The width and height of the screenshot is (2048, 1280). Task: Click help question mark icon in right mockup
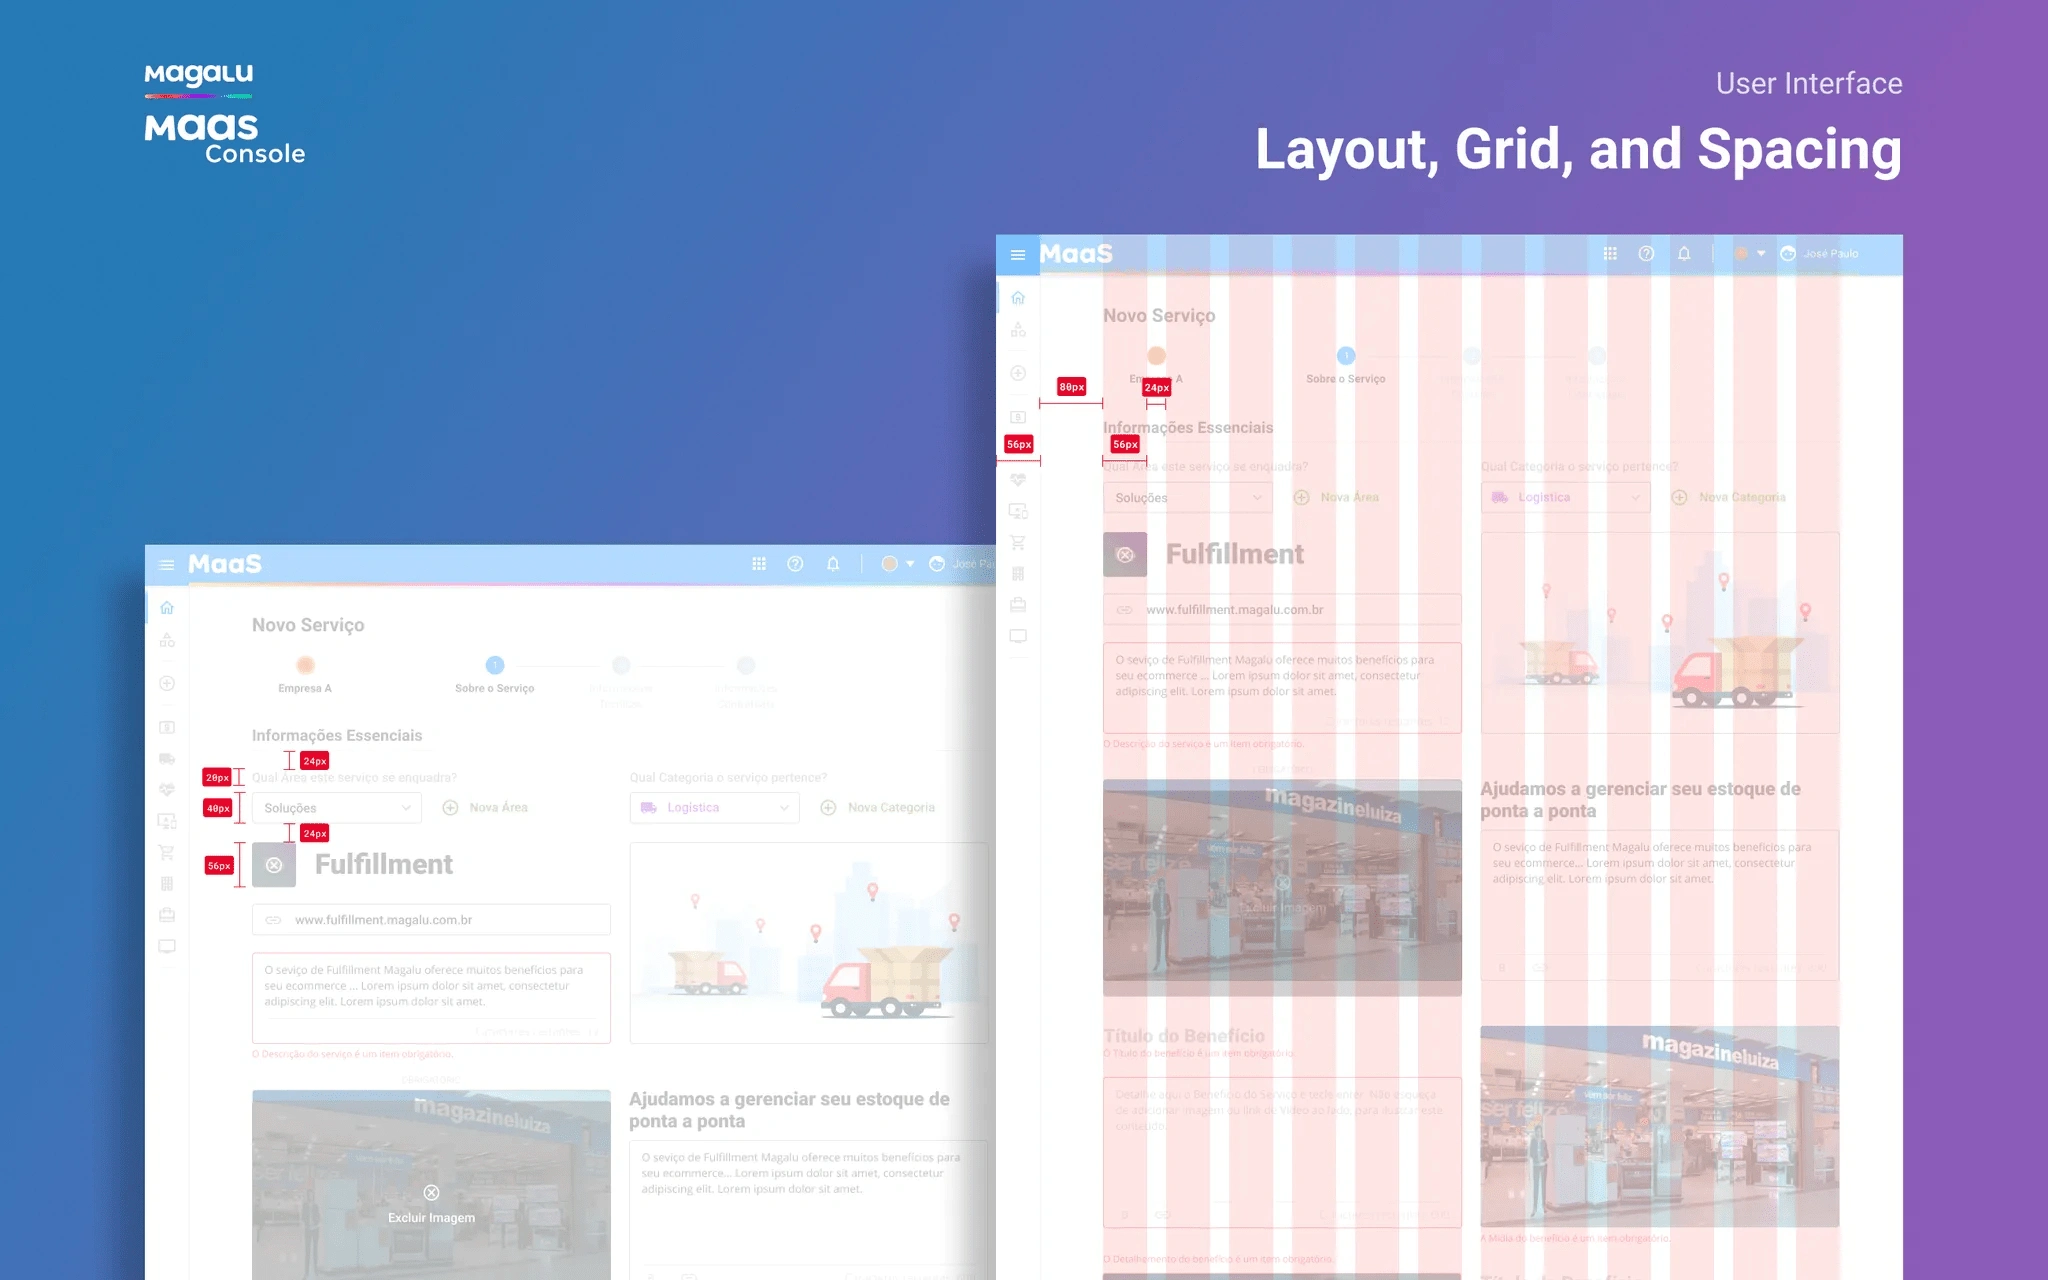[1646, 254]
